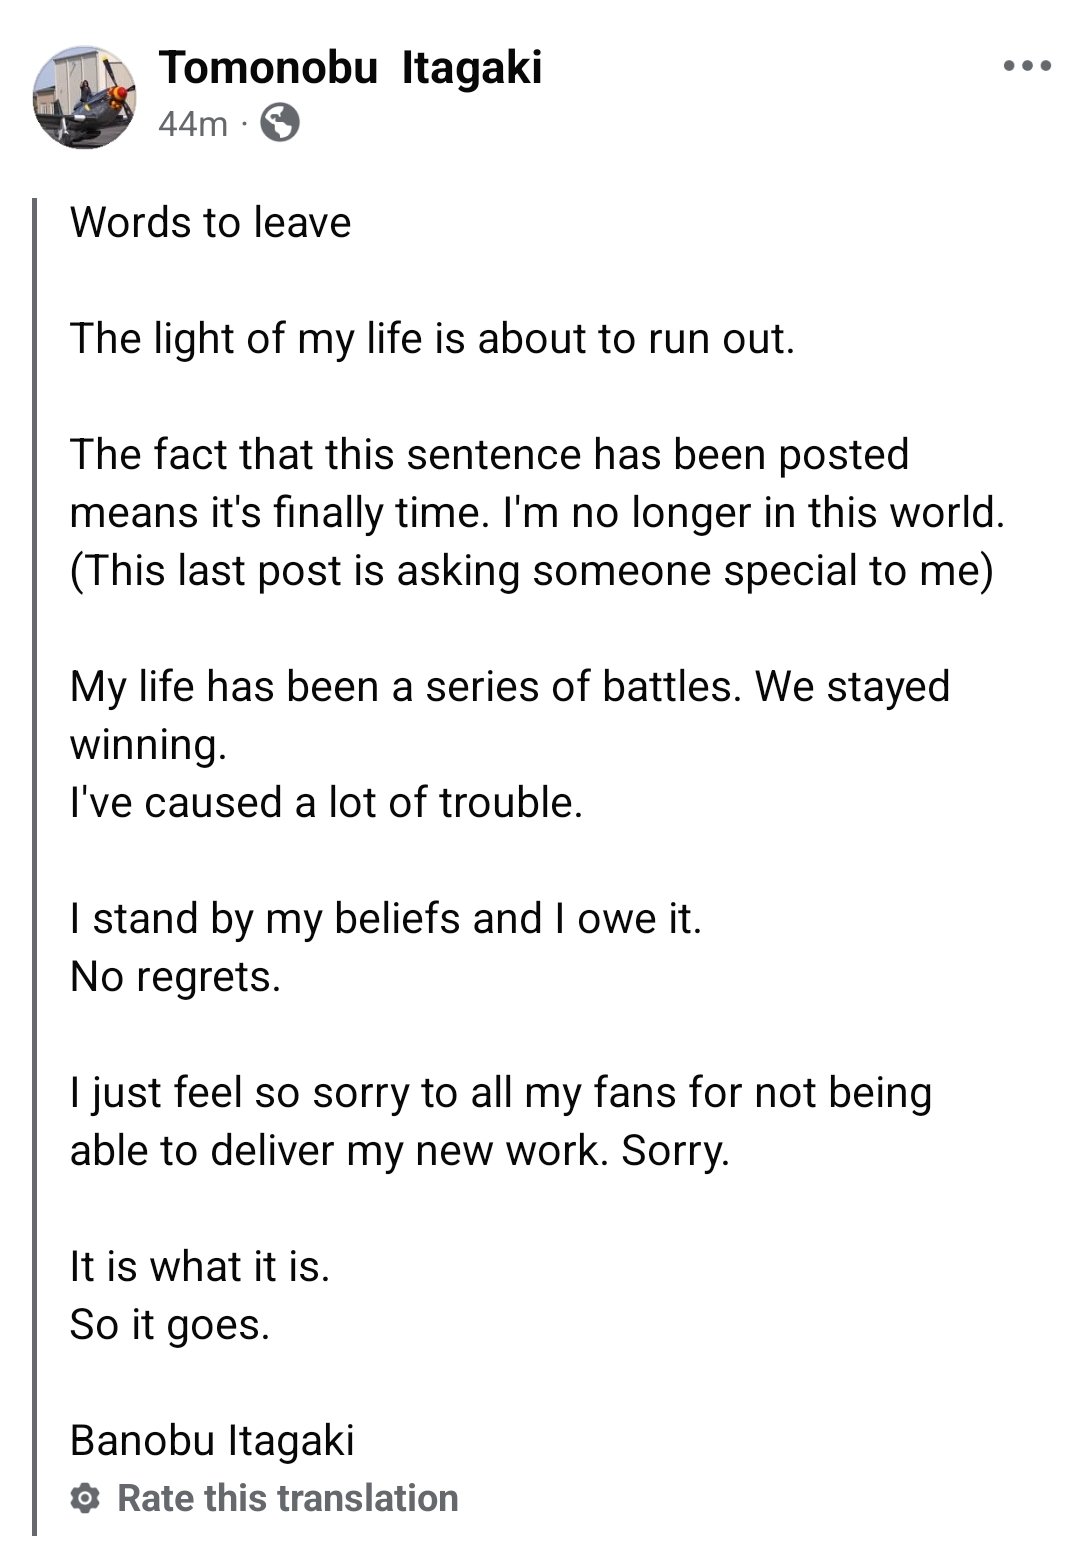Image resolution: width=1079 pixels, height=1544 pixels.
Task: Open Tomonobu Itagaki's profile picture
Action: coord(85,96)
